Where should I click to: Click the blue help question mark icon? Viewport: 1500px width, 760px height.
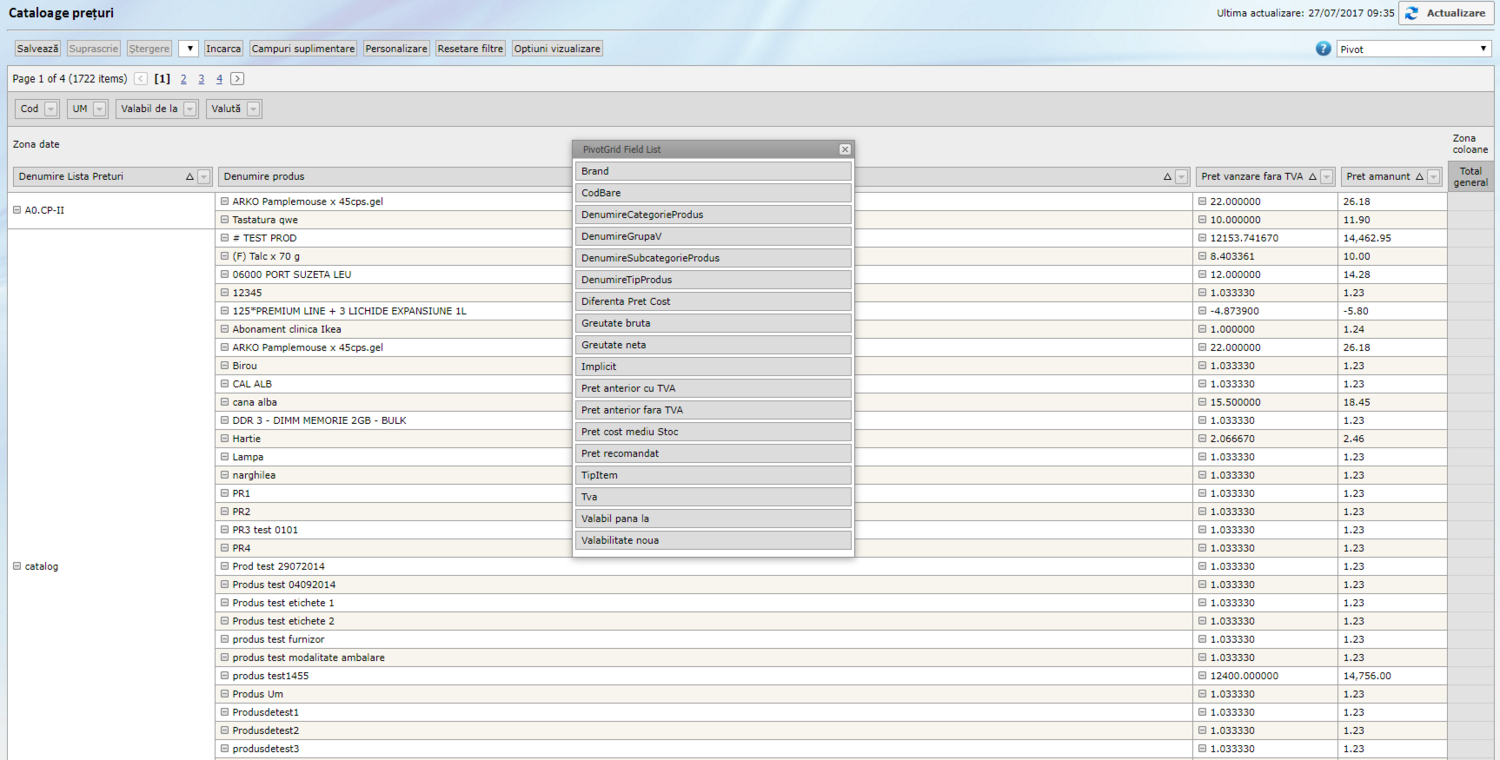coord(1323,49)
